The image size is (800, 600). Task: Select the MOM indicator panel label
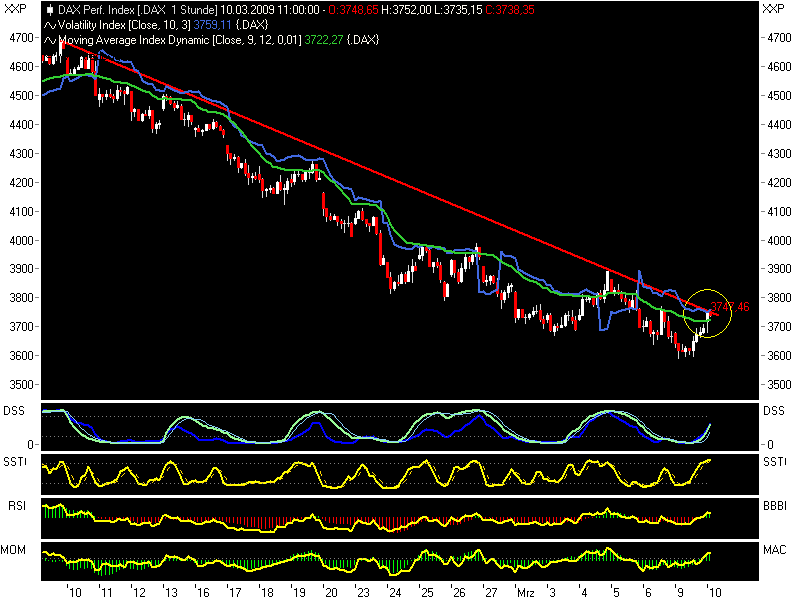(x=13, y=549)
